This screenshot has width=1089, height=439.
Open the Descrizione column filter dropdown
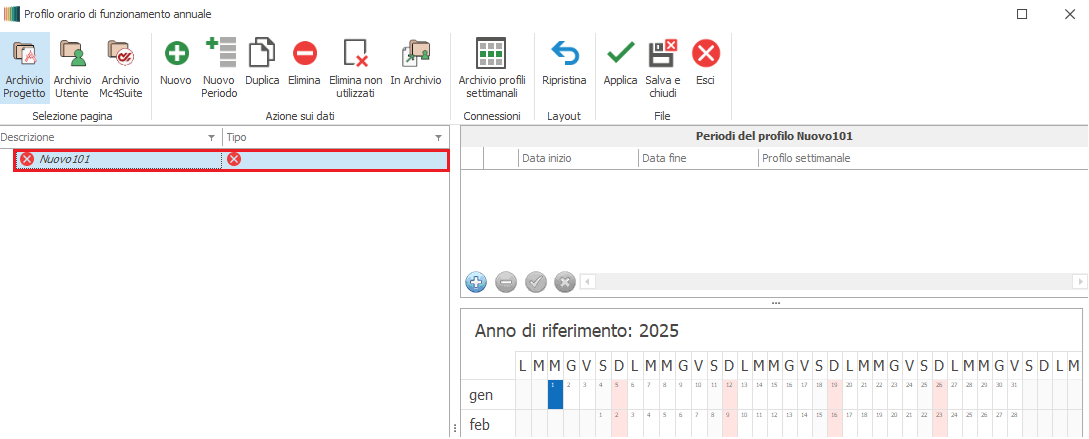point(210,137)
